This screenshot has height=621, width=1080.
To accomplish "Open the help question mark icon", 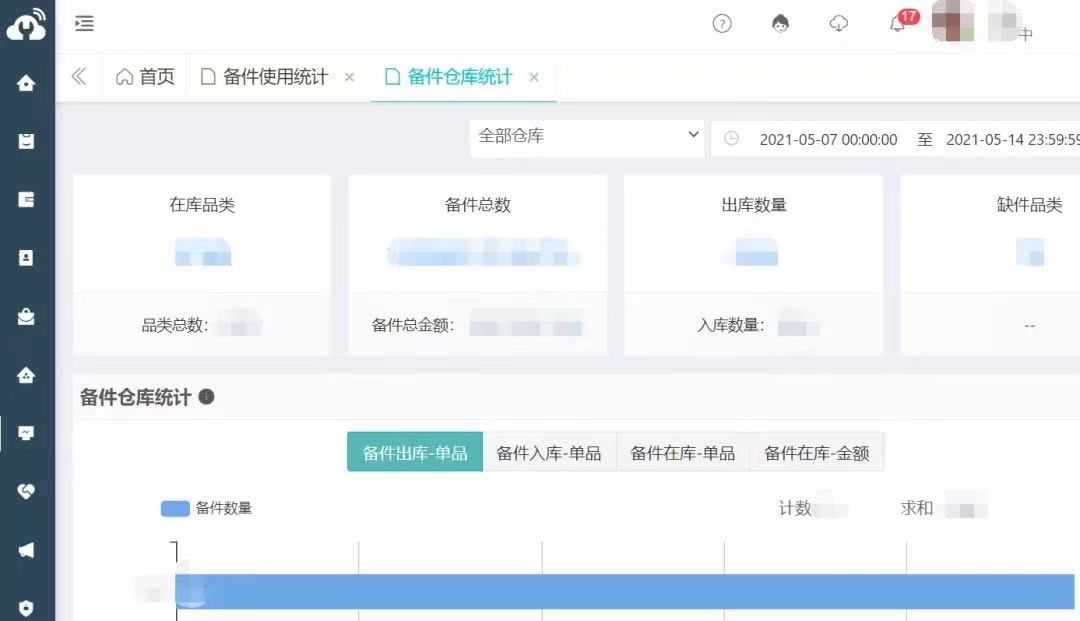I will click(722, 24).
